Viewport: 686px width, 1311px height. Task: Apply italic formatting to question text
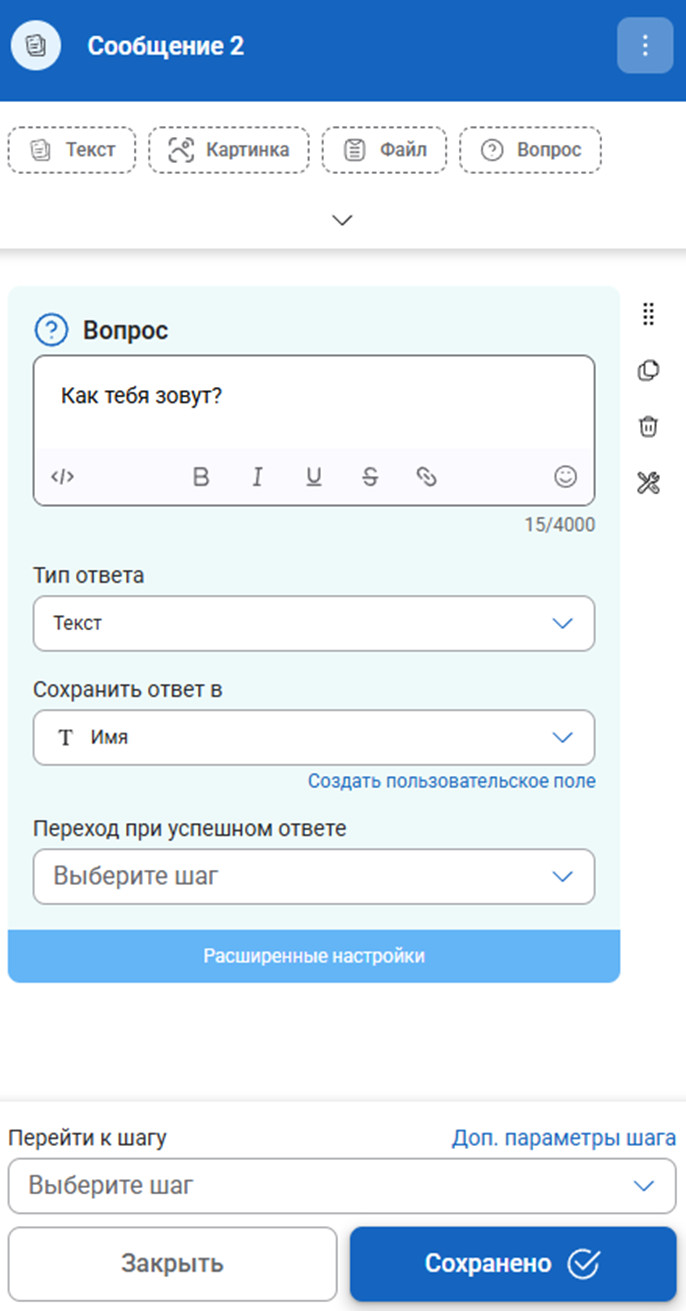pyautogui.click(x=257, y=477)
